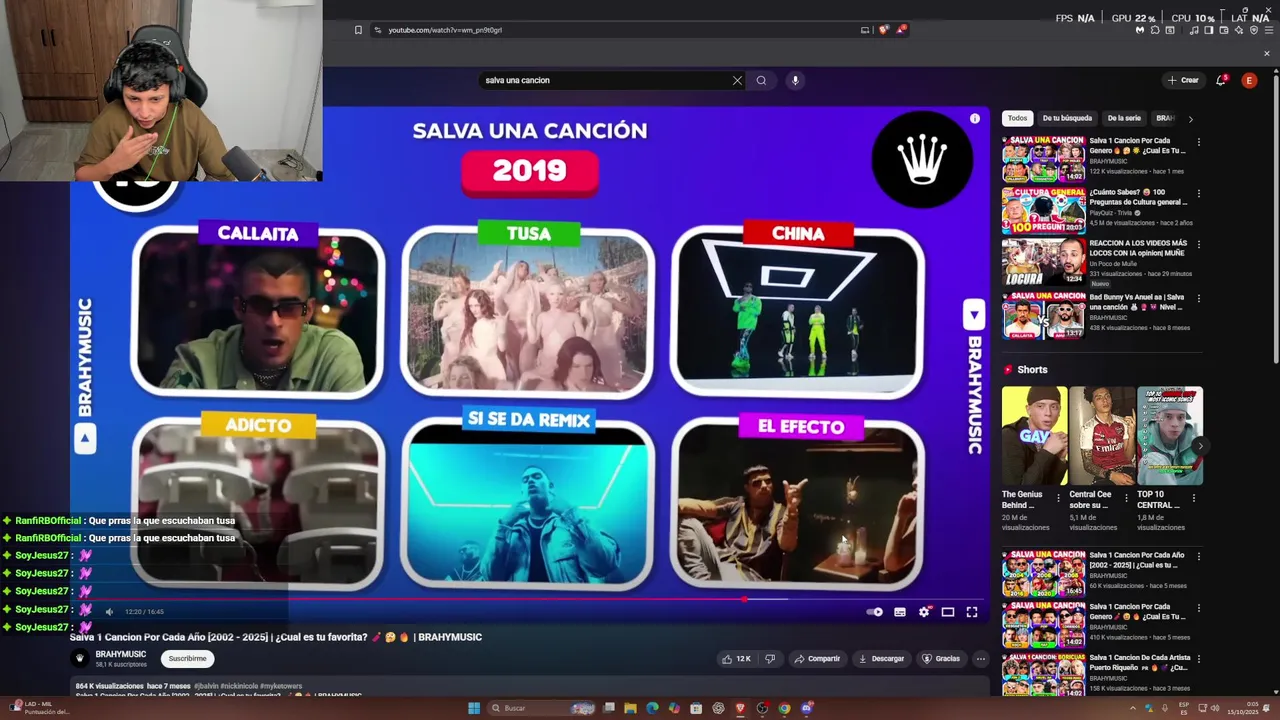
Task: Mute the video volume icon
Action: [x=110, y=612]
